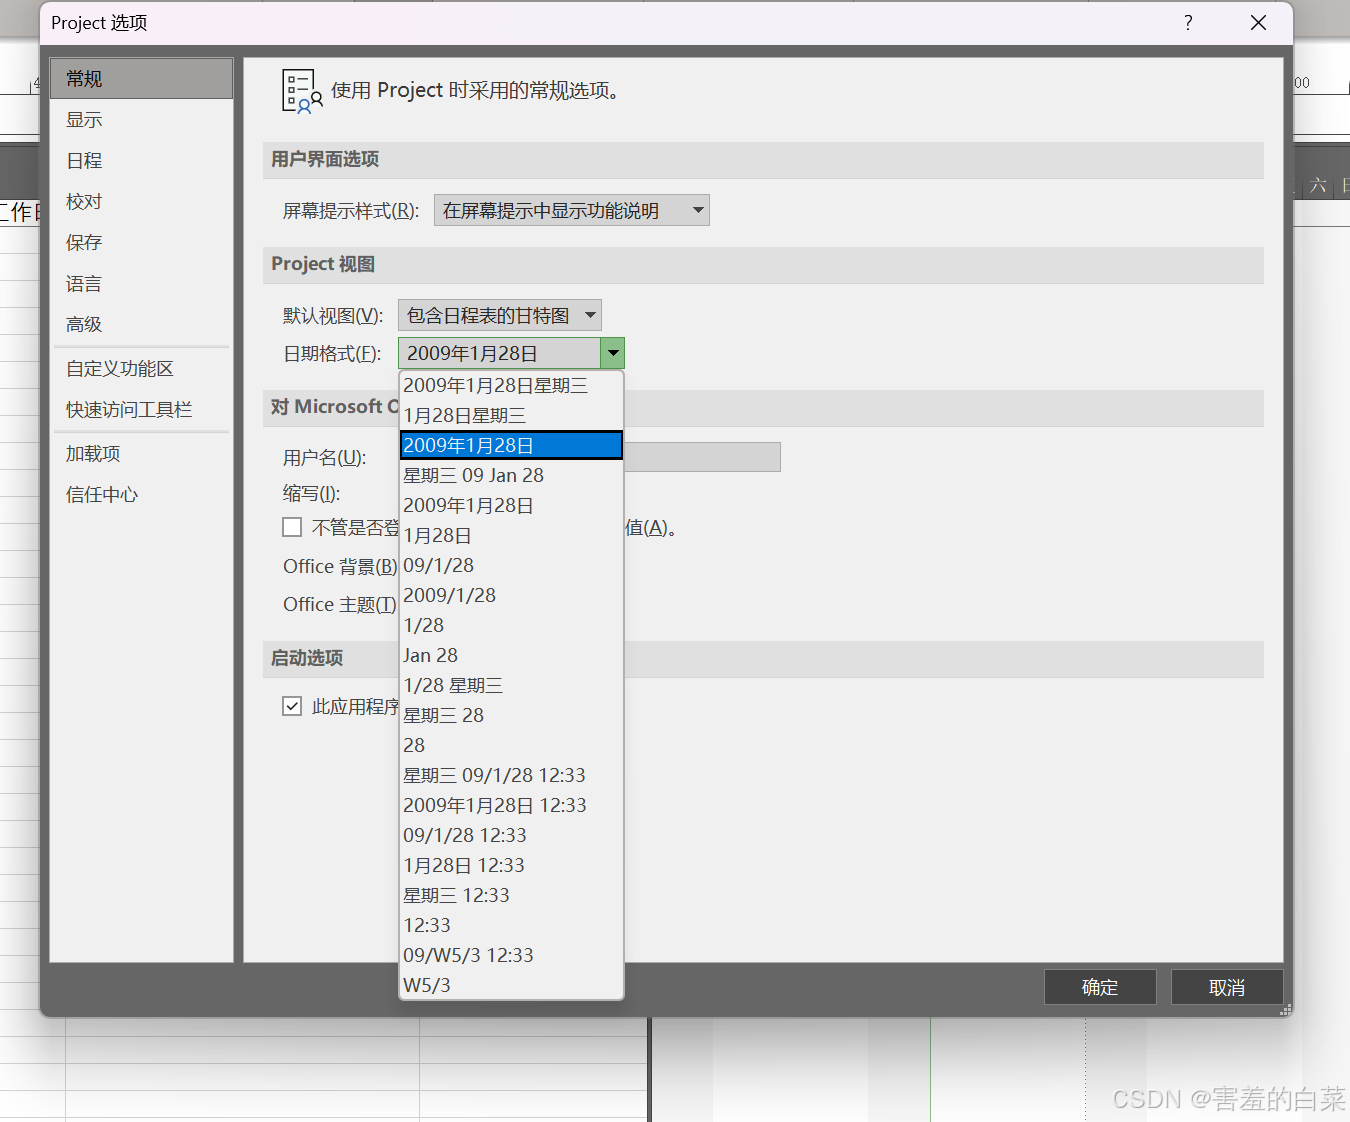Open the 语言 options category
The width and height of the screenshot is (1350, 1122).
141,284
